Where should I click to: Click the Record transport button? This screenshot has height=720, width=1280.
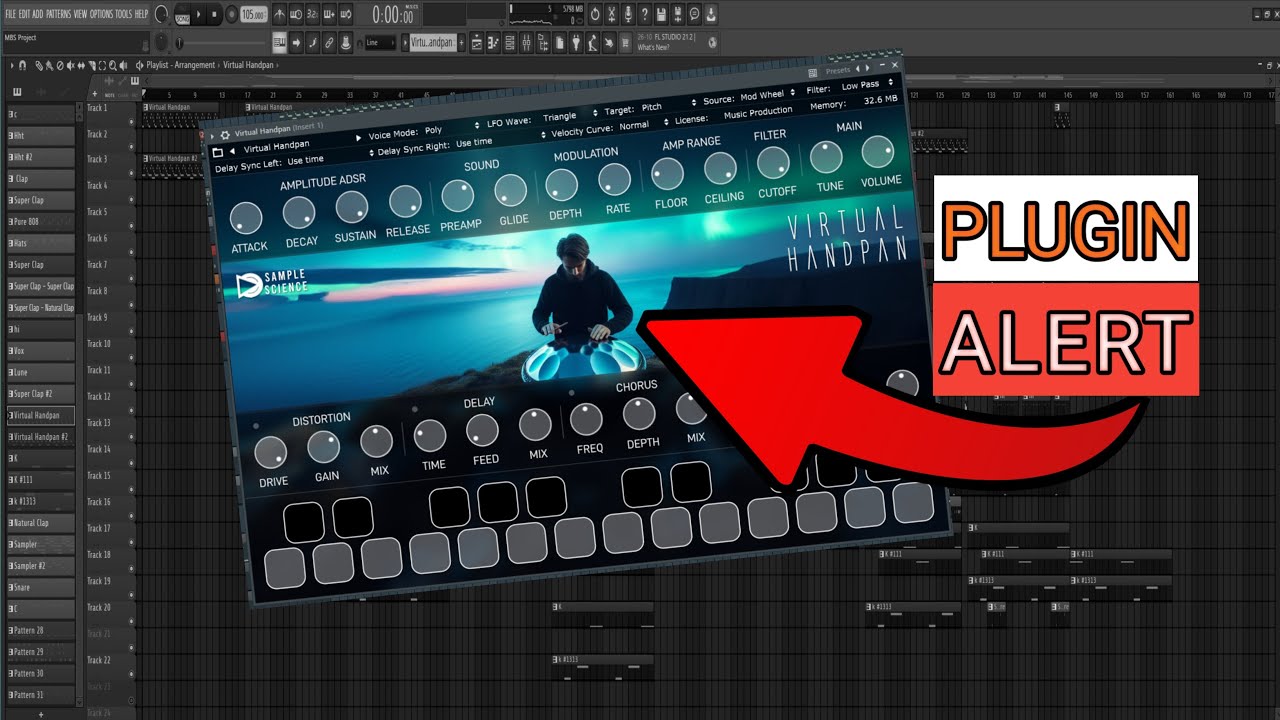click(x=231, y=14)
